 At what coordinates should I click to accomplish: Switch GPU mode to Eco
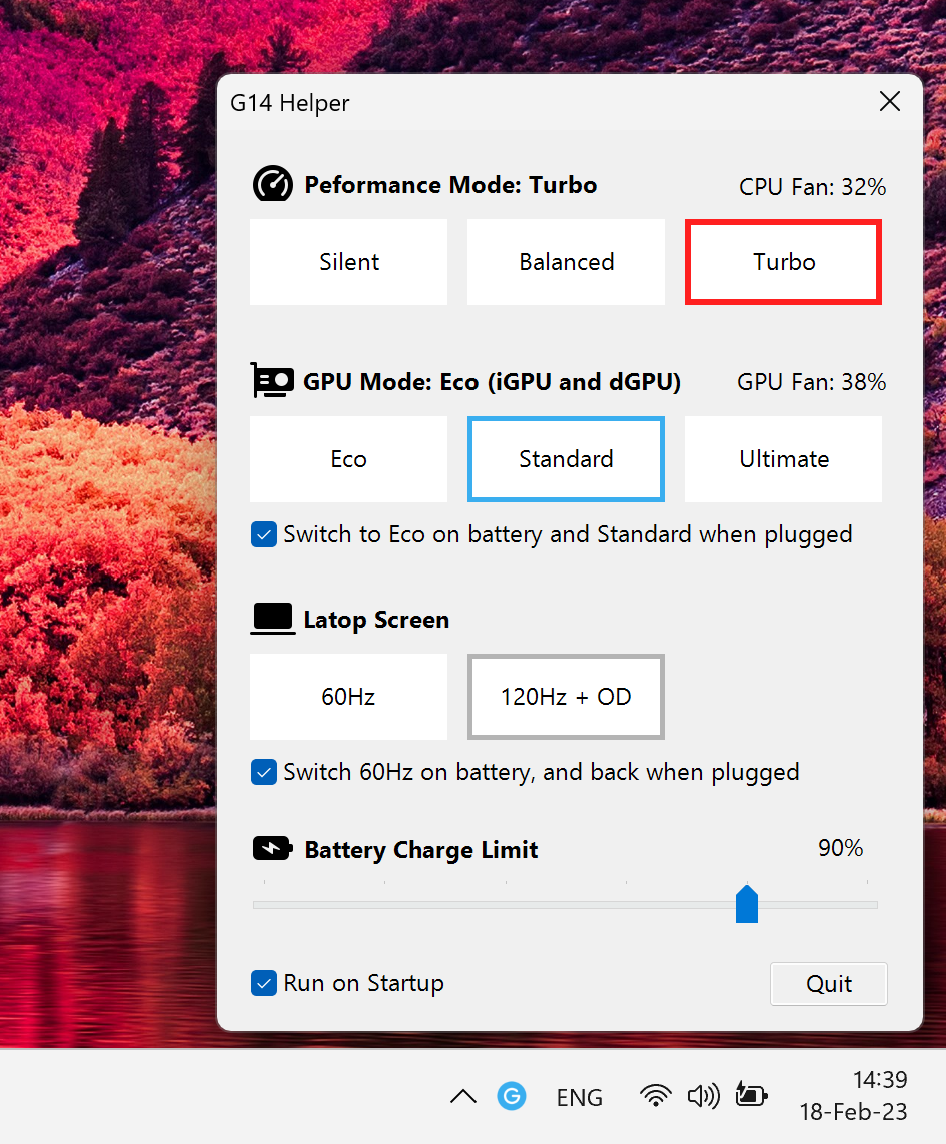point(348,459)
